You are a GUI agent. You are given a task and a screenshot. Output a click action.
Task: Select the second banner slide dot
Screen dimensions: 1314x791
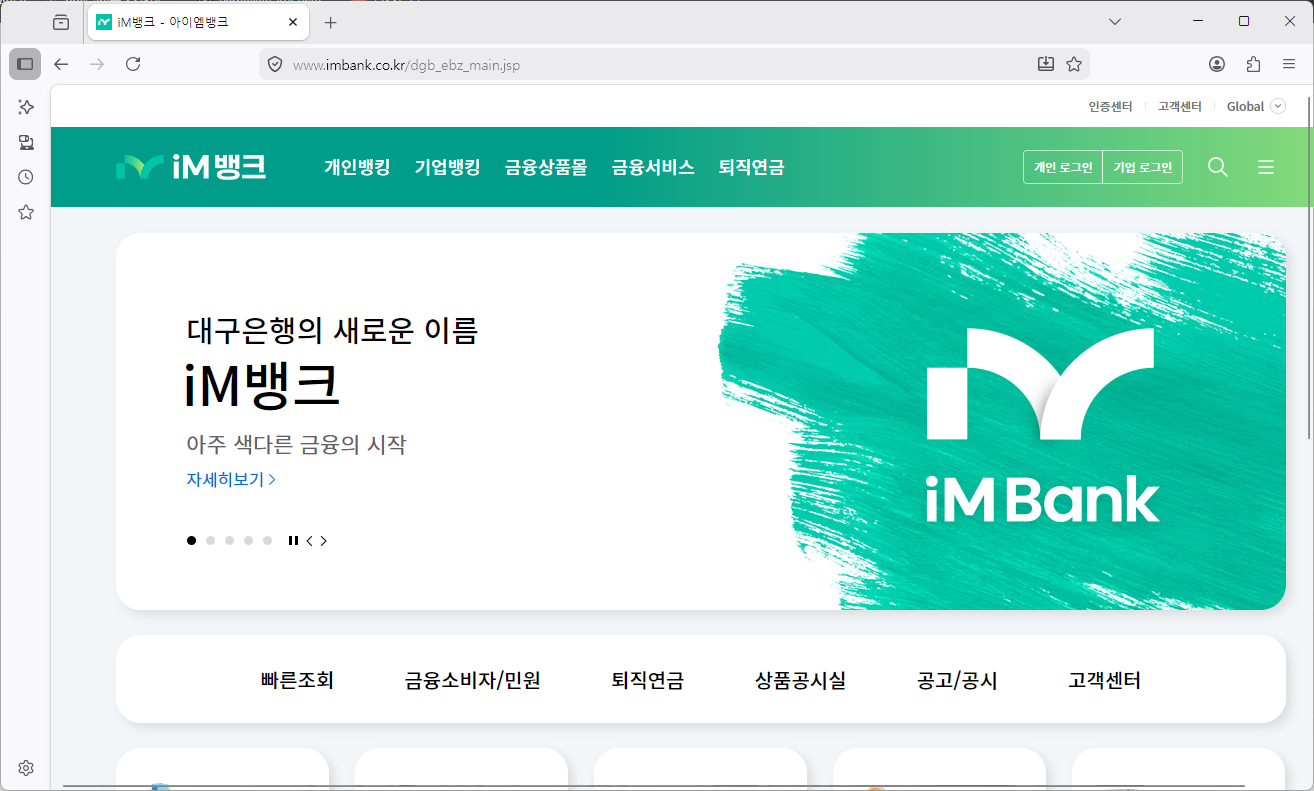pos(210,540)
